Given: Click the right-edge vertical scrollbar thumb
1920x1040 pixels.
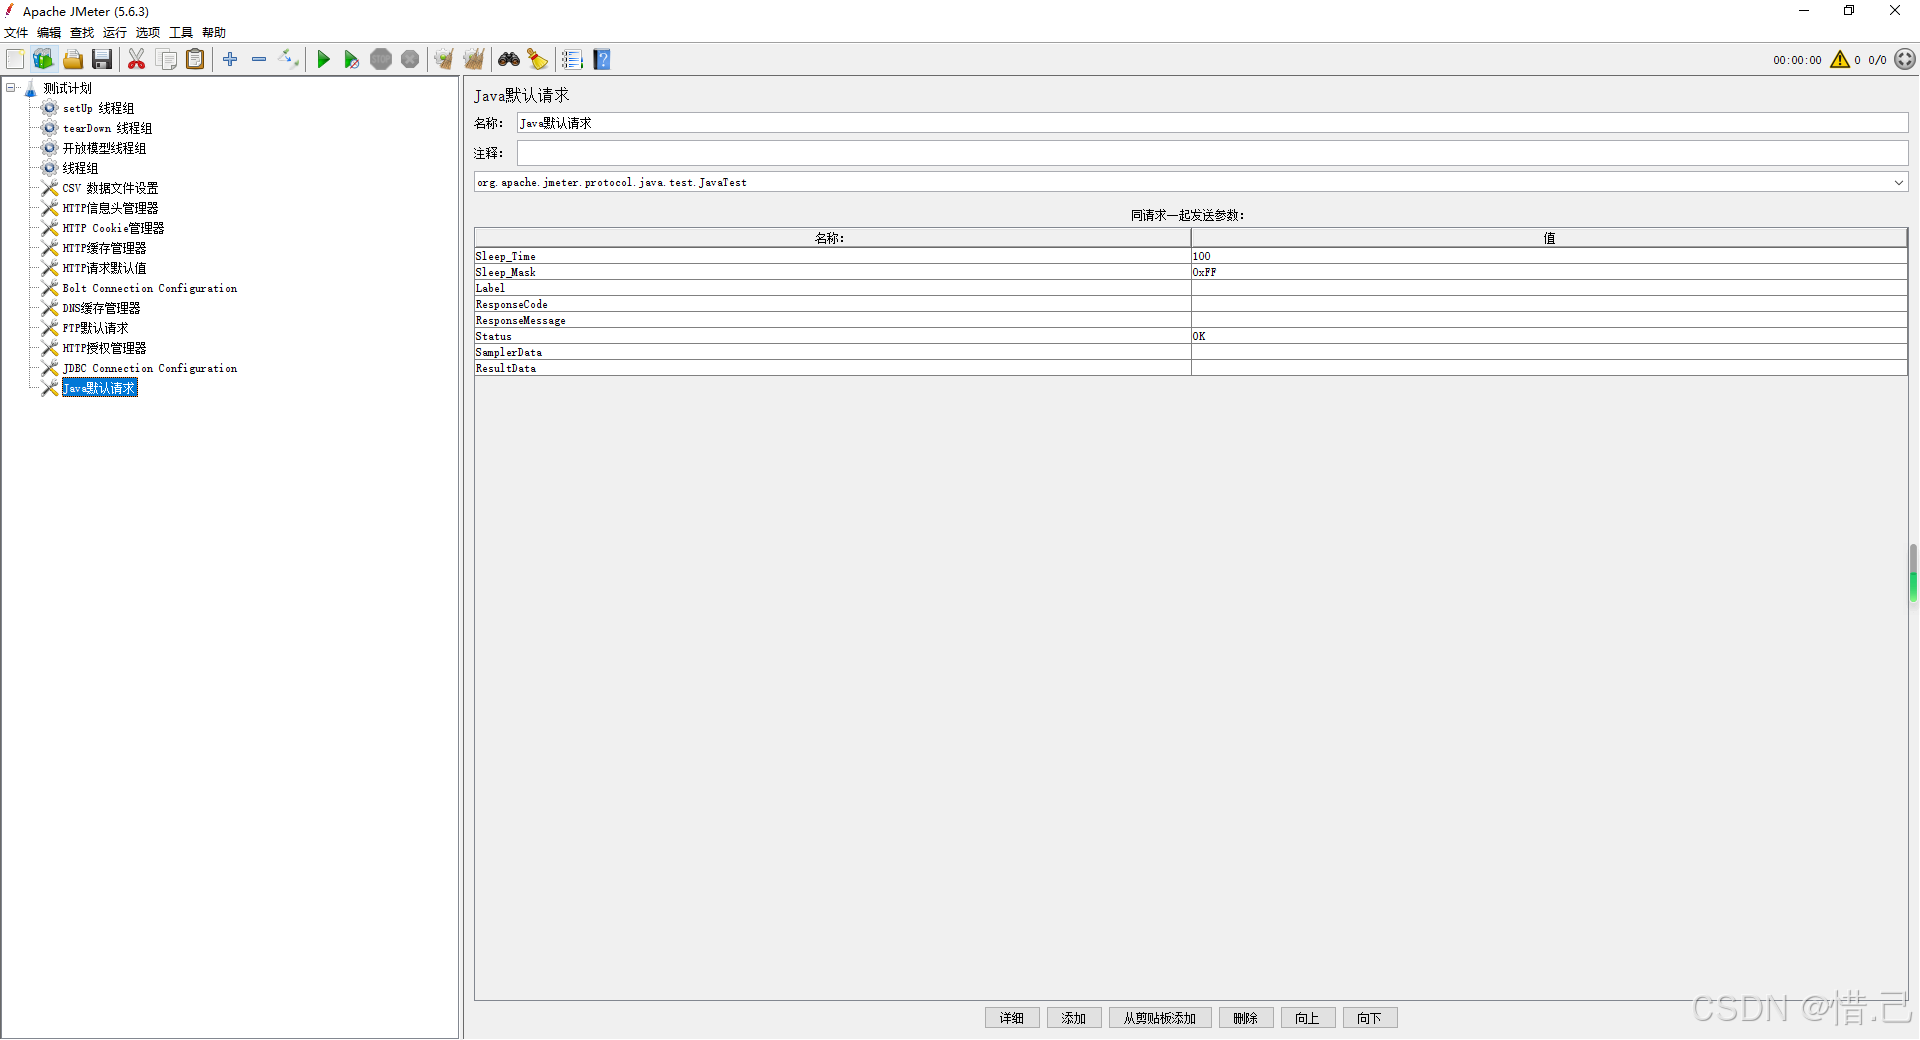Looking at the screenshot, I should 1913,573.
